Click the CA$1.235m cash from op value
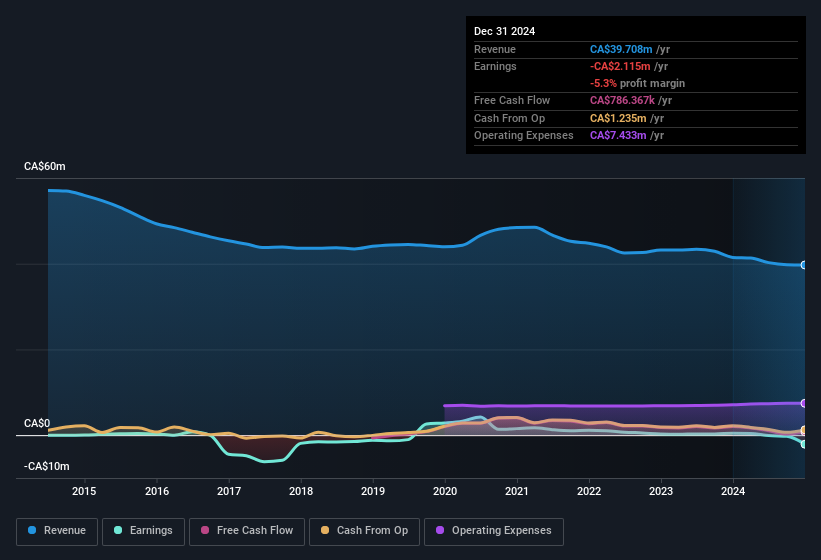821x560 pixels. tap(618, 118)
